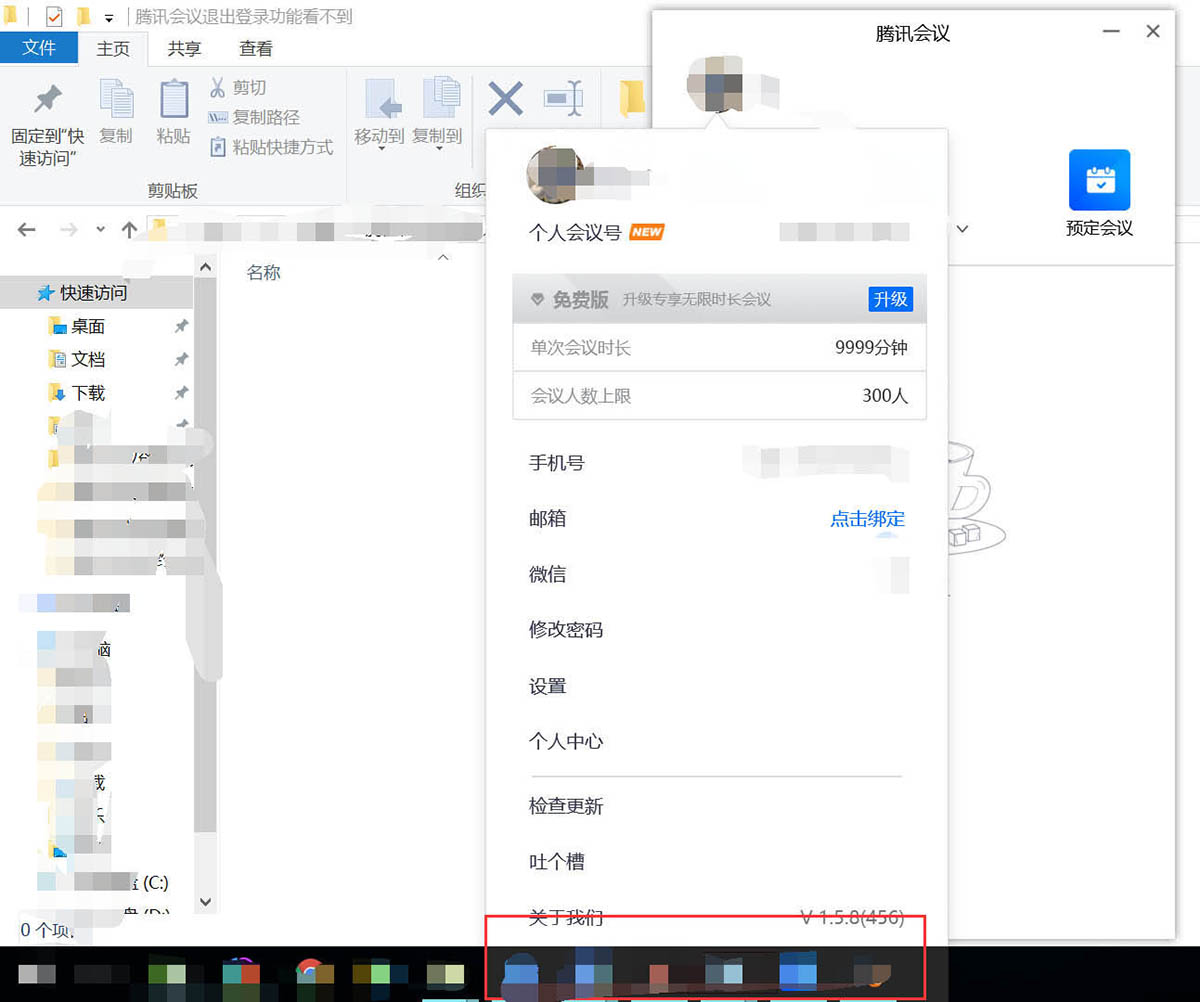Select 检查更新 in the profile menu
The width and height of the screenshot is (1200, 1002).
566,806
